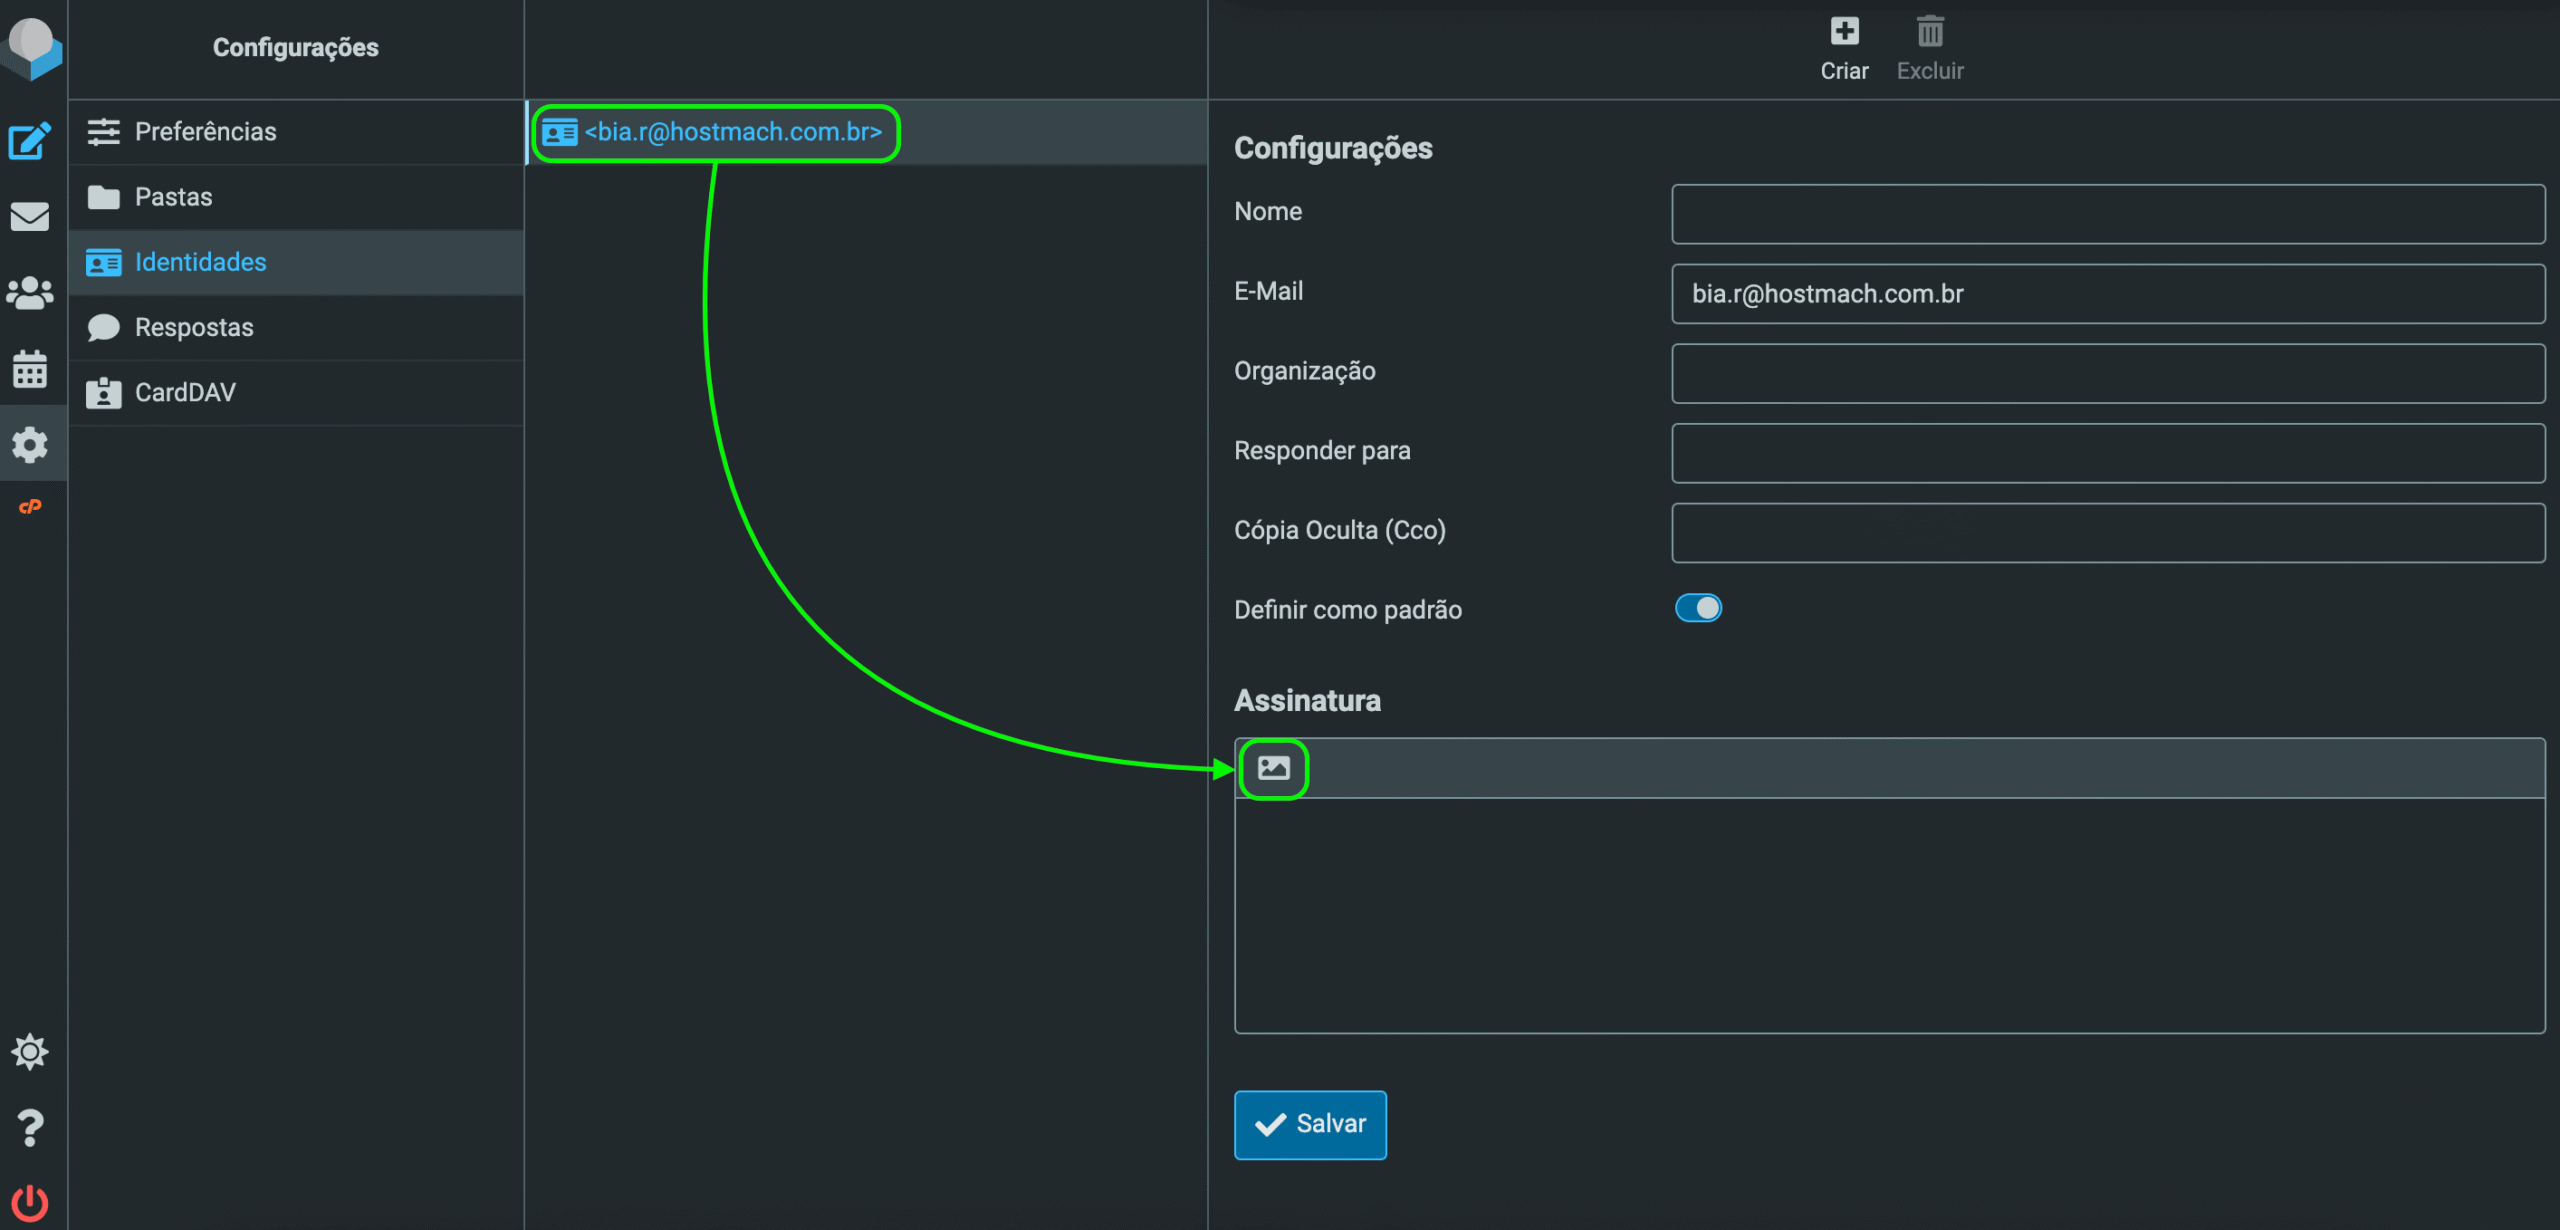2560x1230 pixels.
Task: Click the Nome input field
Action: point(2108,214)
